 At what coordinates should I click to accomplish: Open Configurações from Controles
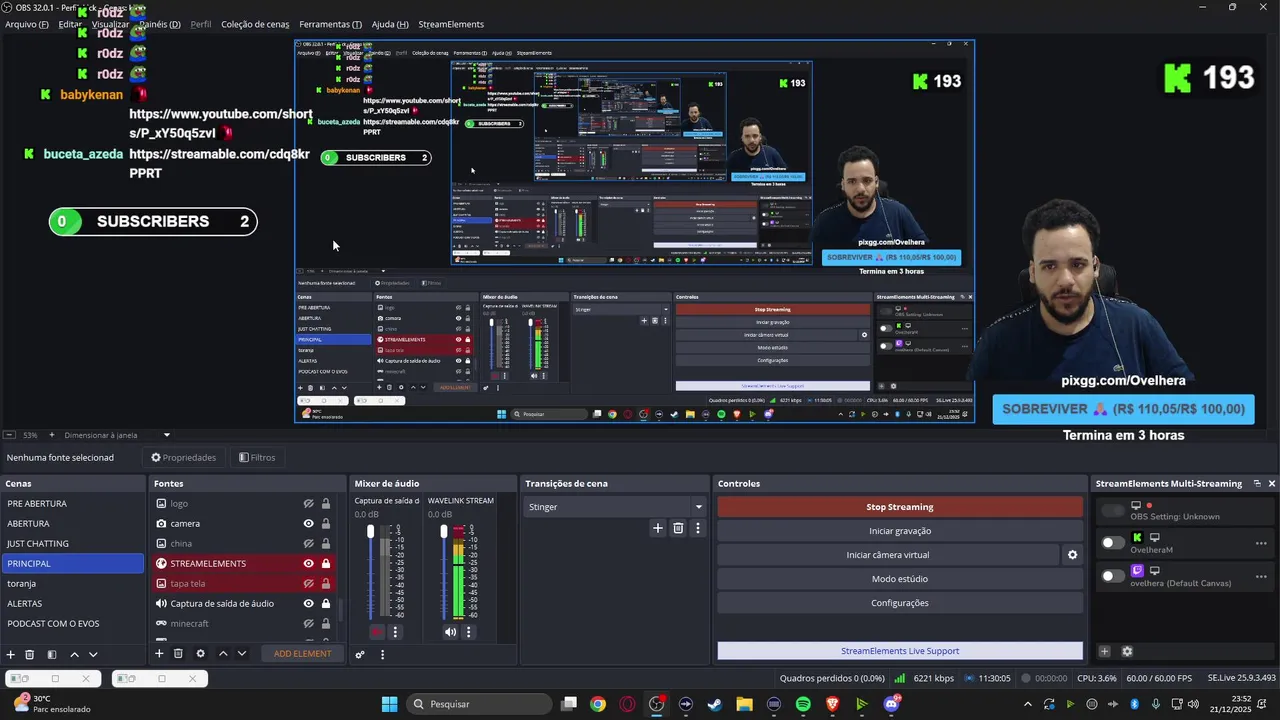900,603
